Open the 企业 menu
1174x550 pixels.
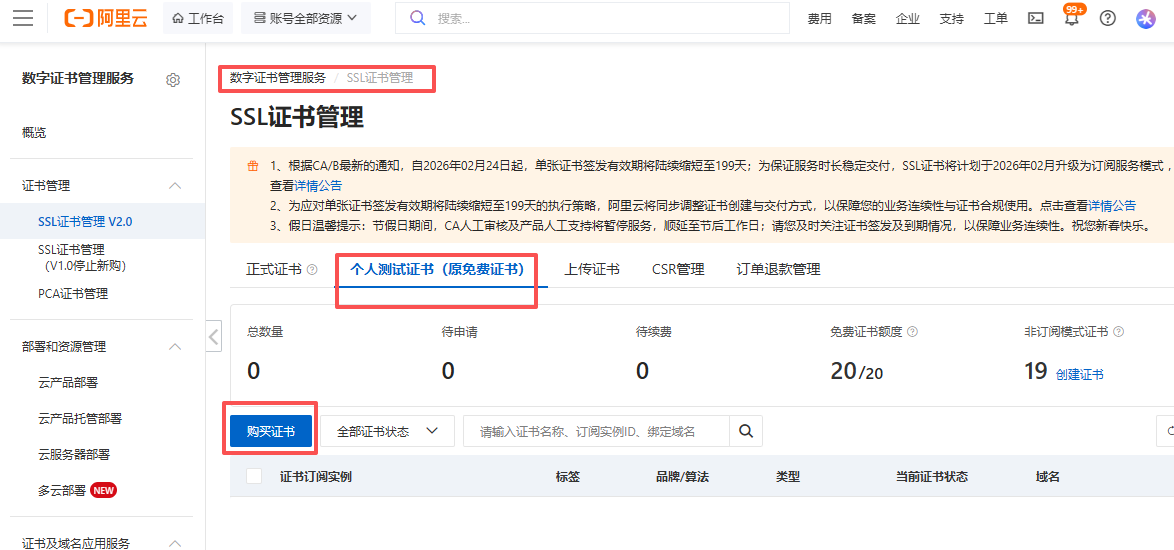click(907, 19)
